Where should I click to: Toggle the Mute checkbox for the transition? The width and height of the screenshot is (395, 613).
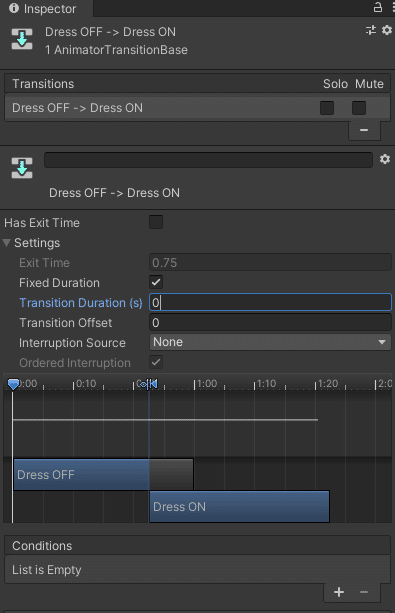(359, 108)
